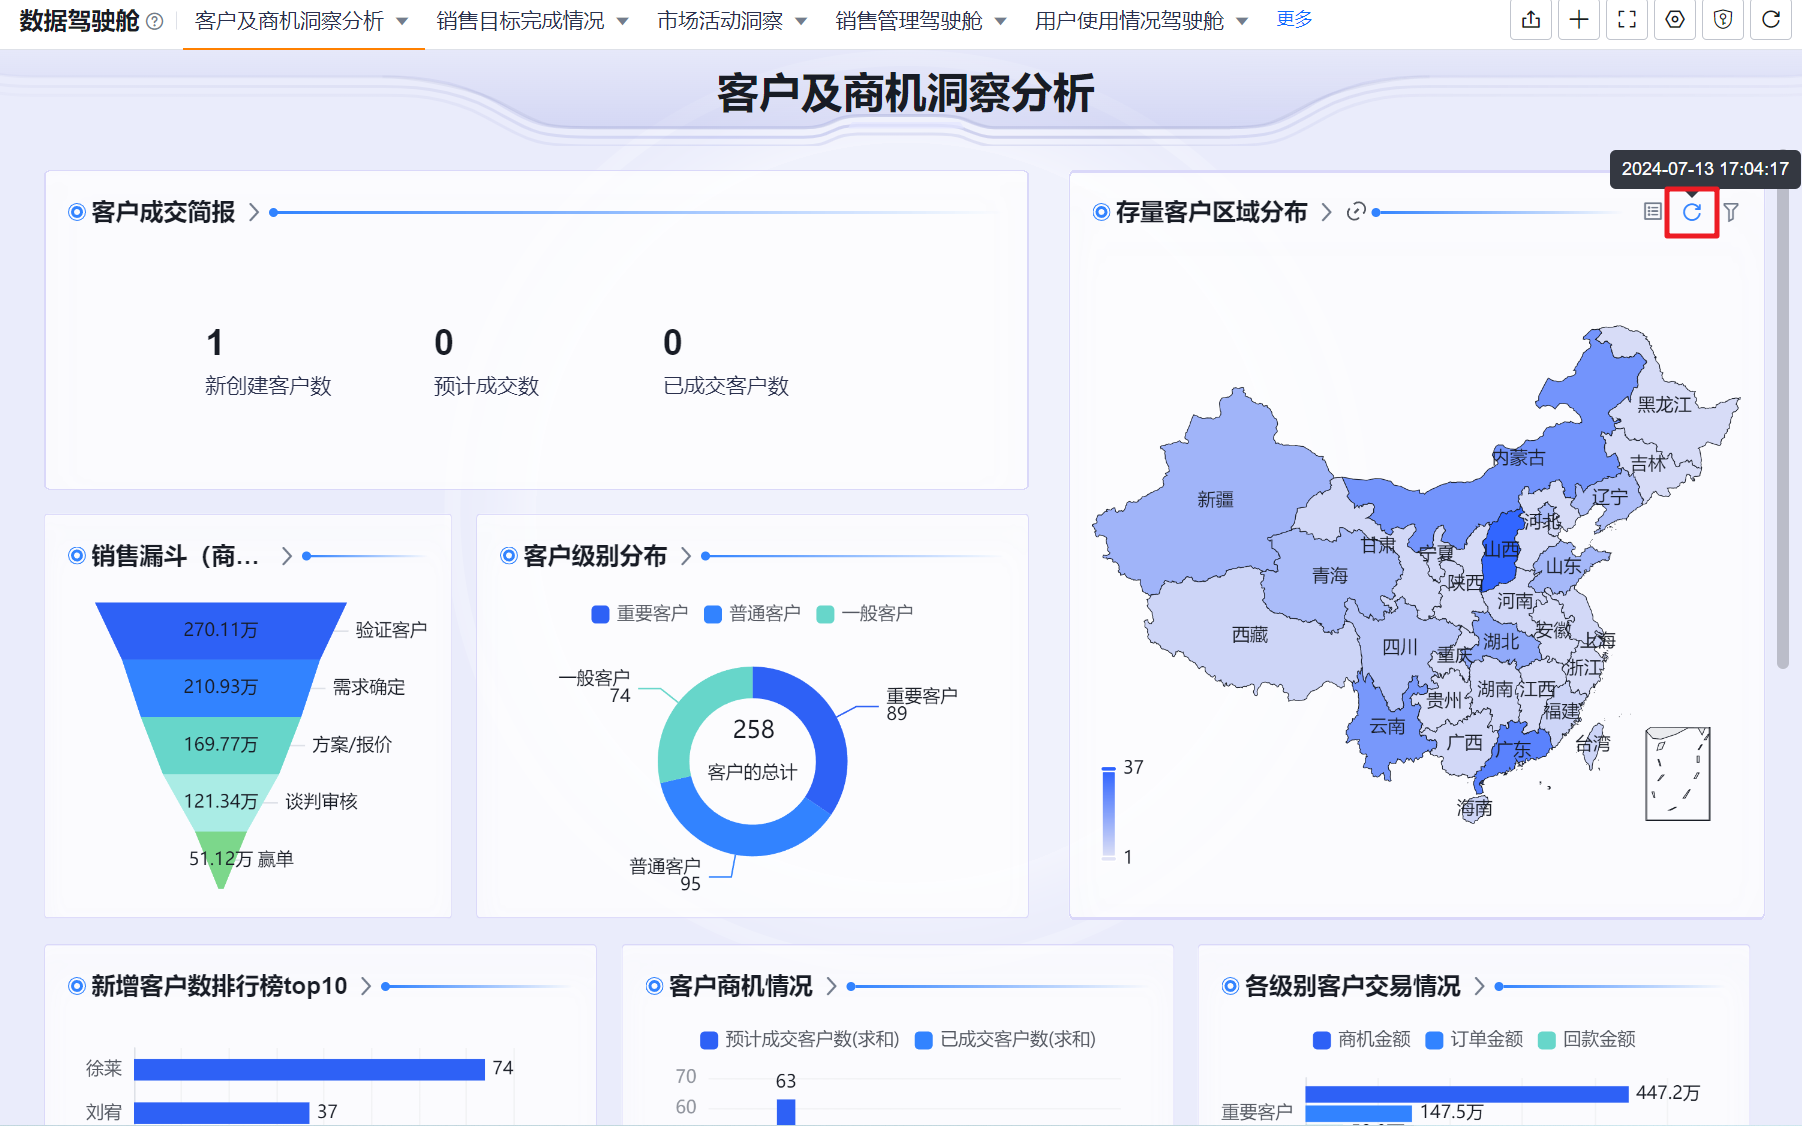The image size is (1802, 1126).
Task: Click the 谈判审核 121.34万 funnel stage
Action: pos(221,802)
